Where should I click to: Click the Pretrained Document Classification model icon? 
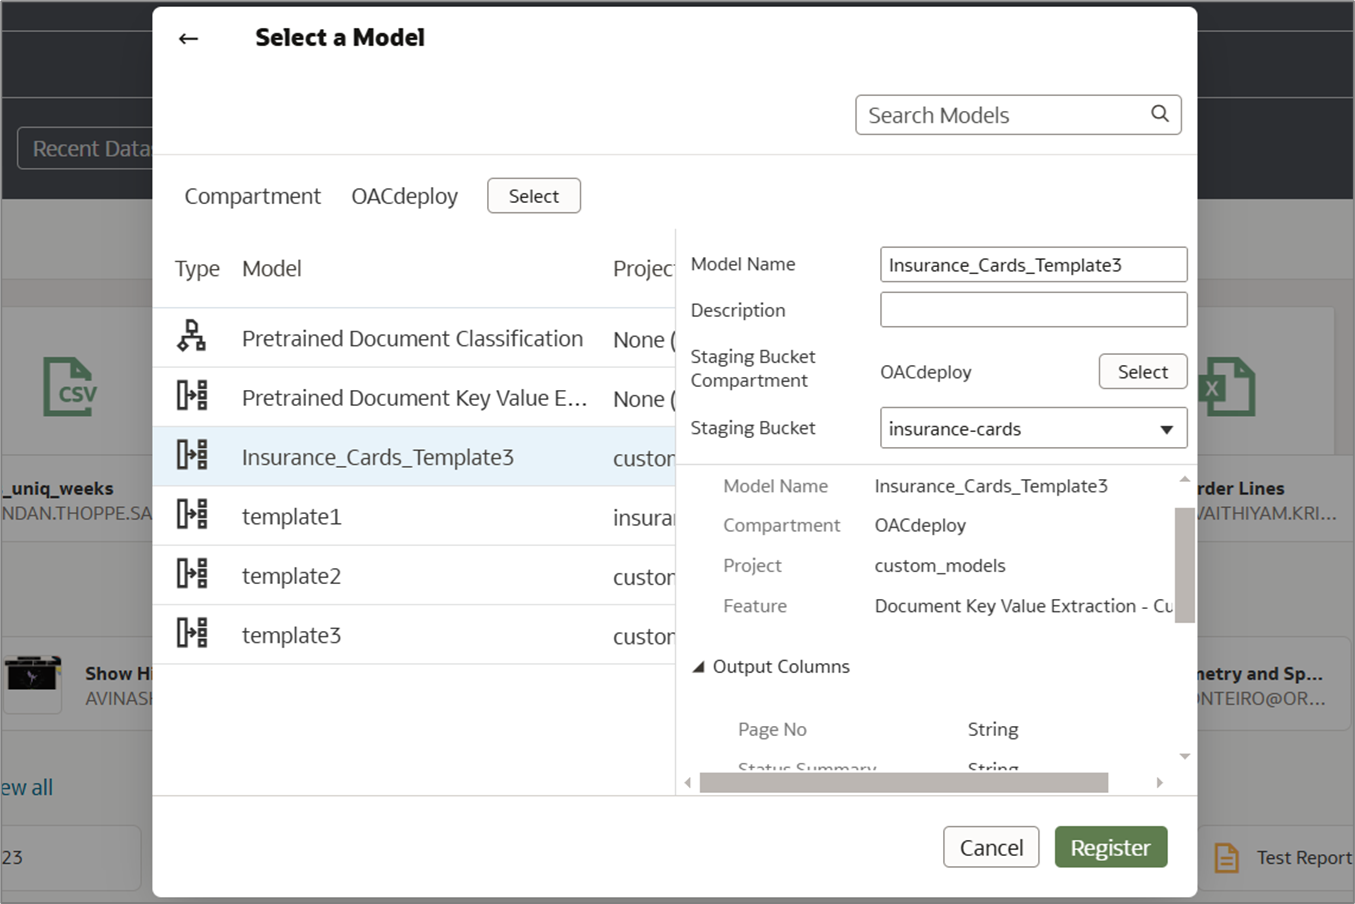click(x=192, y=337)
